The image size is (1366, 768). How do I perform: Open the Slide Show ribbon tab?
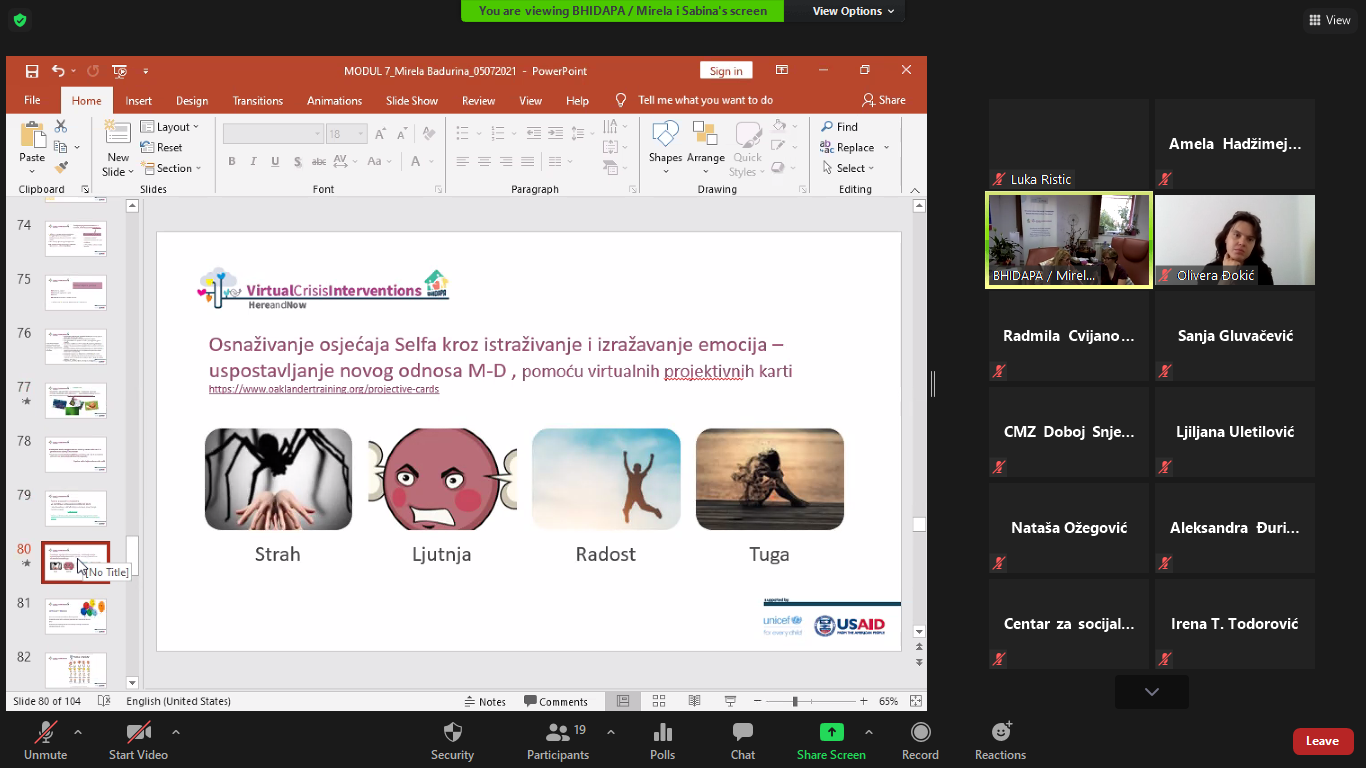412,101
